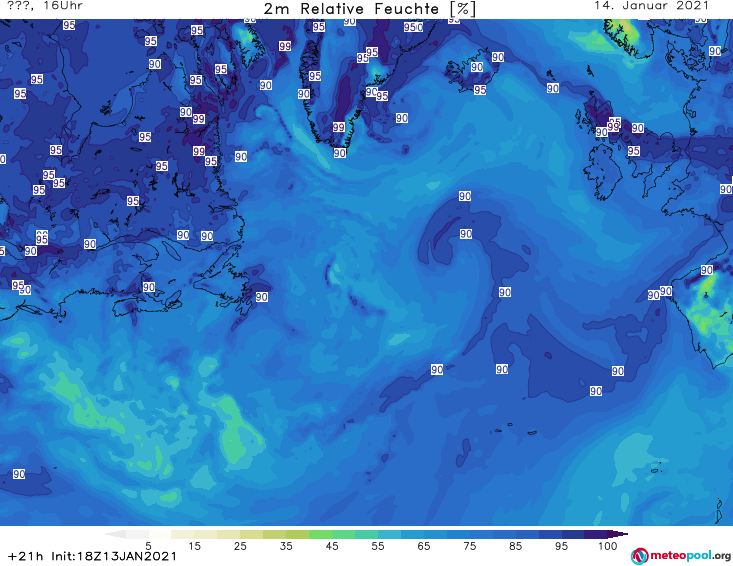Pick the dark purple legend swatch above 100

click(x=596, y=534)
